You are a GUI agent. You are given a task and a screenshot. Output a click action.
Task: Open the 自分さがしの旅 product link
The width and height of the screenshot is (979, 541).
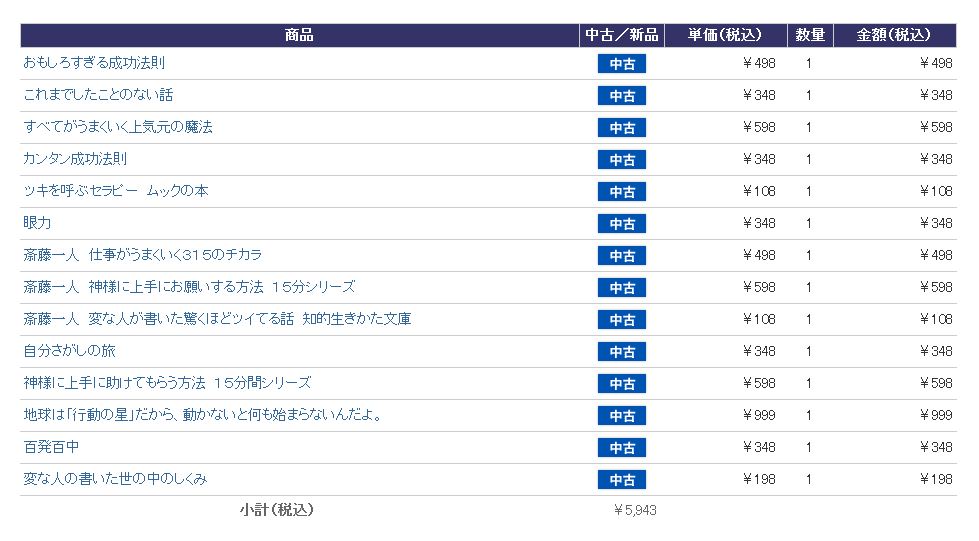[69, 351]
